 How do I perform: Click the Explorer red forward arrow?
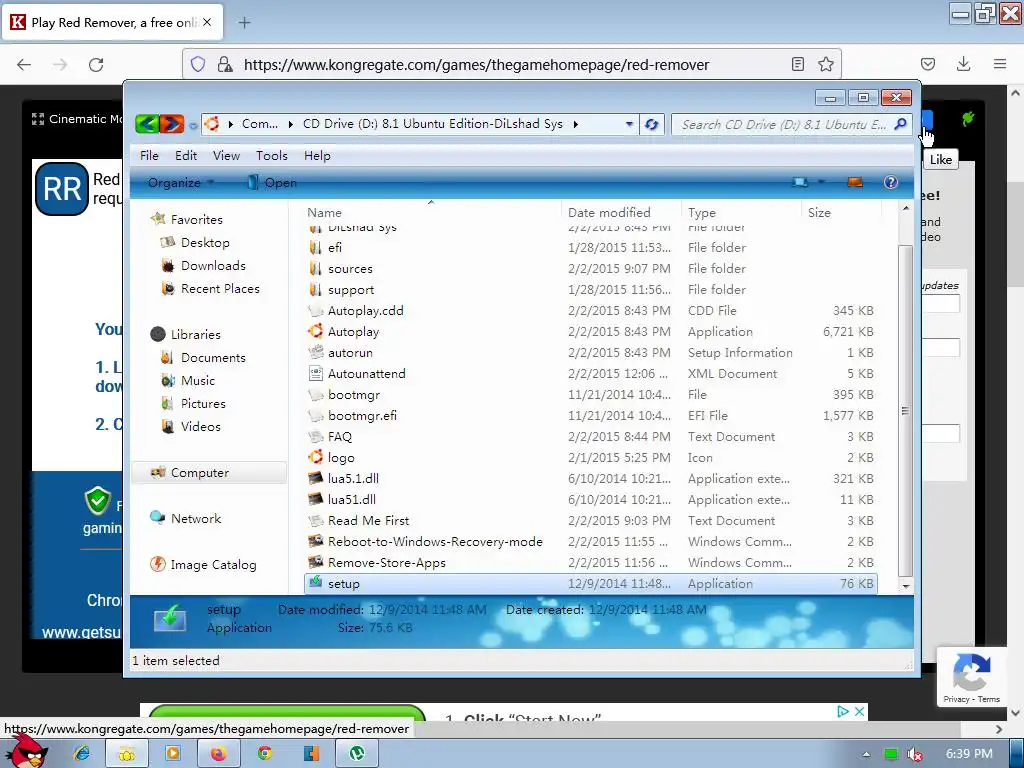172,123
